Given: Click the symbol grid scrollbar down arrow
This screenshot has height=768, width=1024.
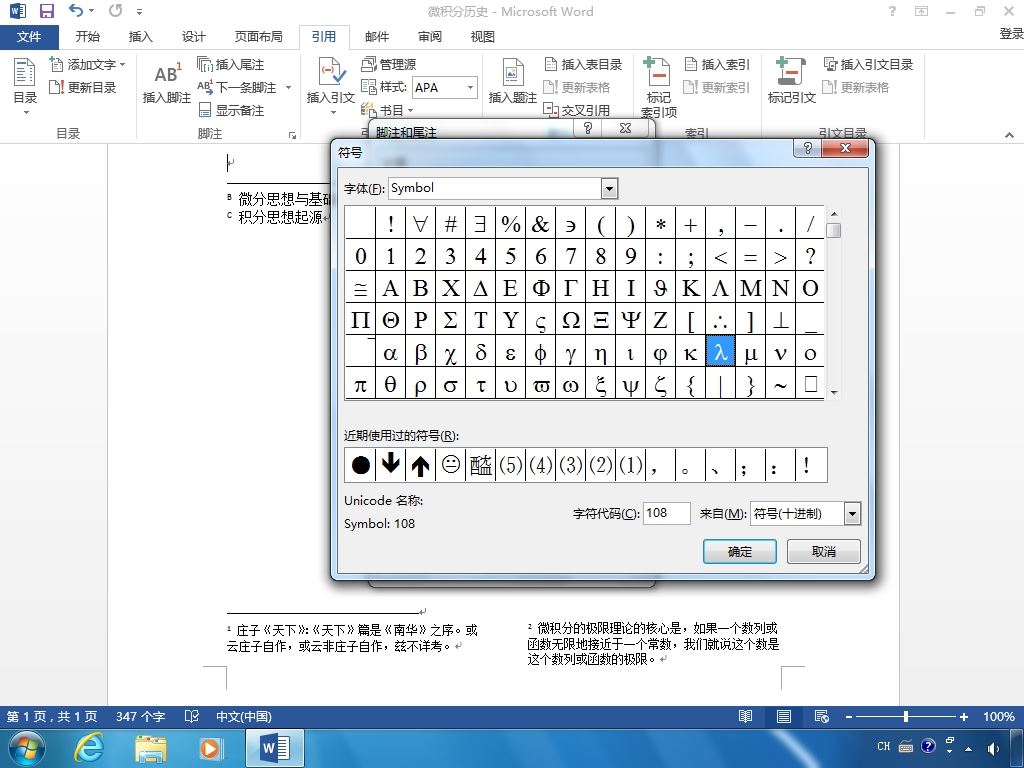Looking at the screenshot, I should coord(833,392).
